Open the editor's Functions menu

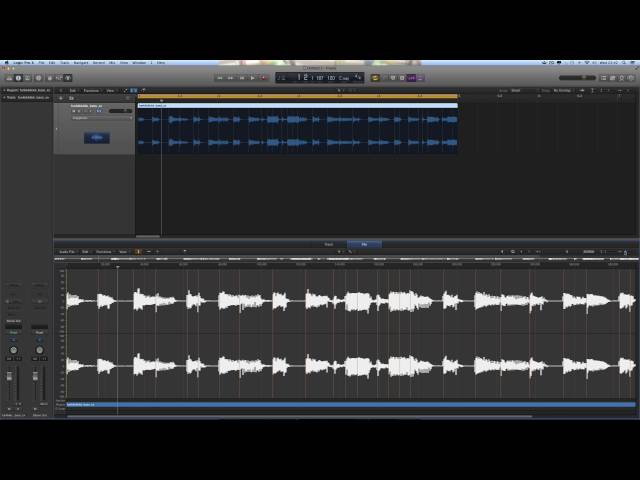coord(103,252)
